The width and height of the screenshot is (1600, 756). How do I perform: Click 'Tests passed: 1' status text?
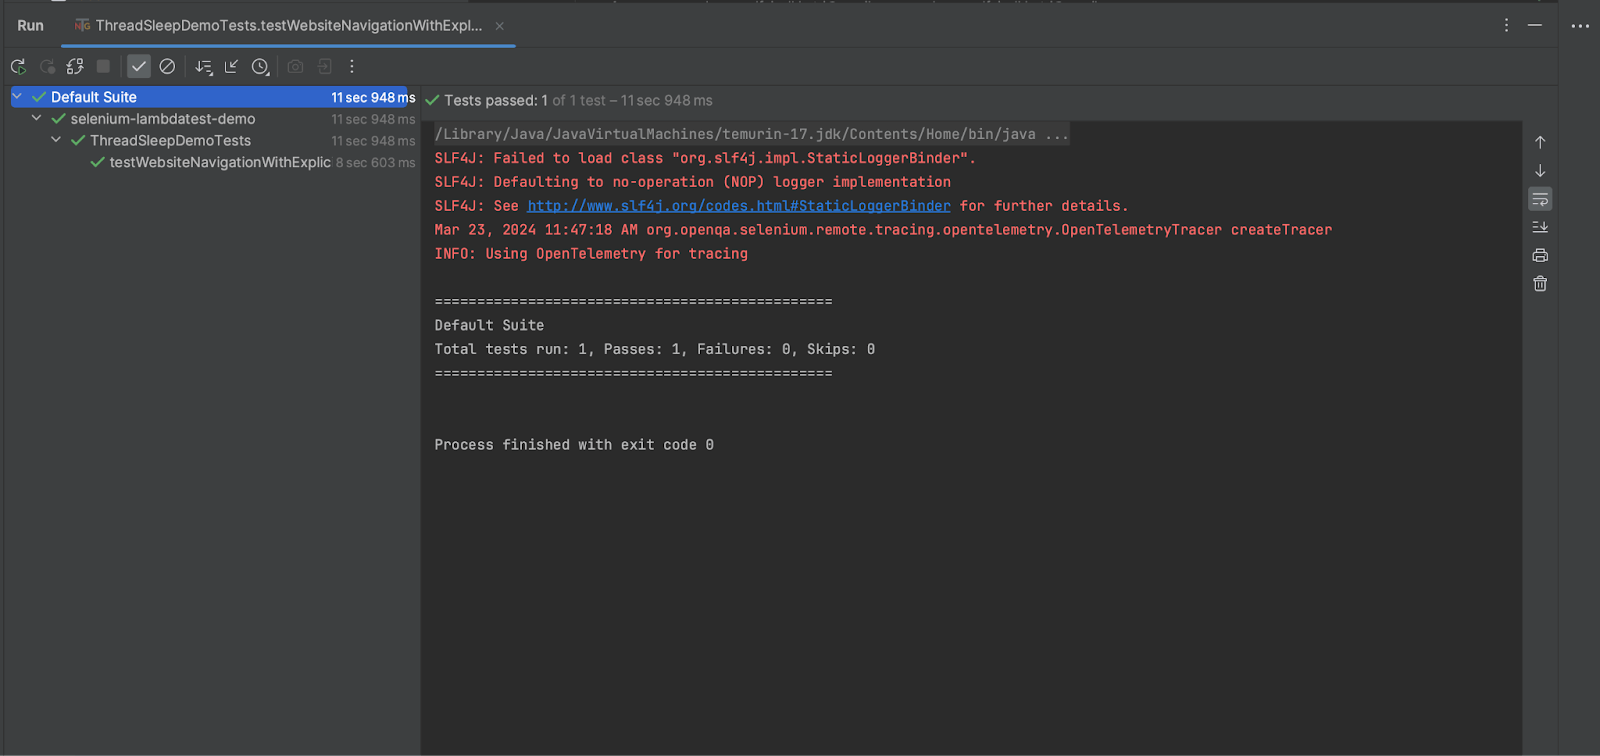pos(496,101)
